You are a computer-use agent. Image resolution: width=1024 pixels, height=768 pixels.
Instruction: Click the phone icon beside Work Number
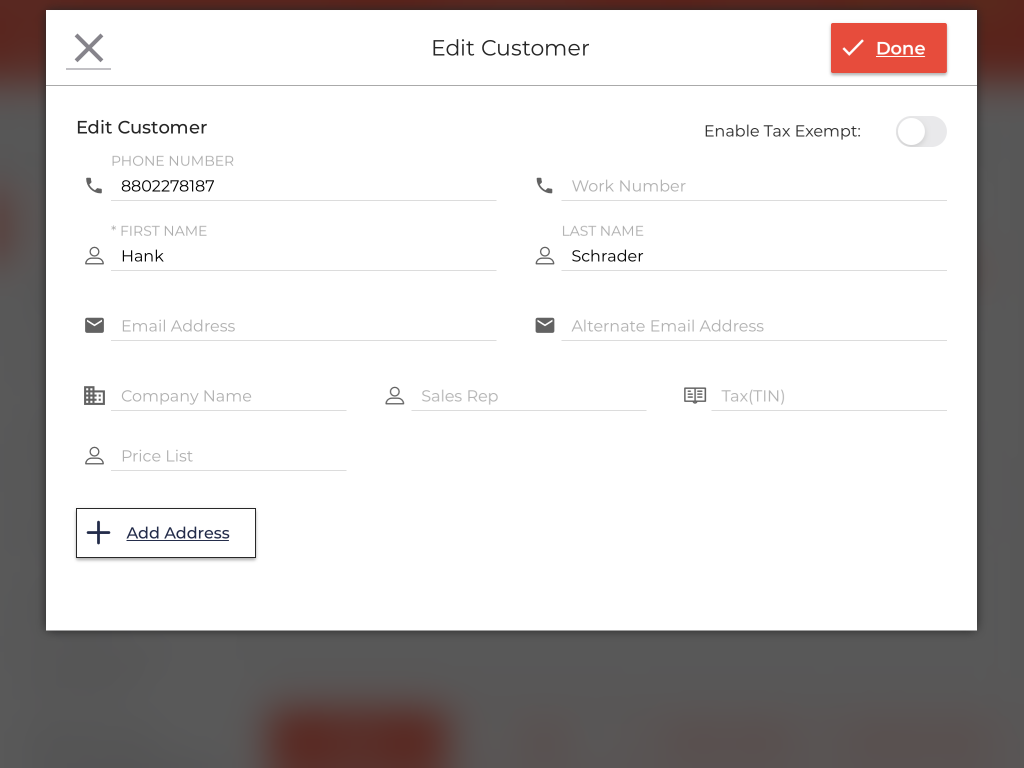pyautogui.click(x=544, y=186)
